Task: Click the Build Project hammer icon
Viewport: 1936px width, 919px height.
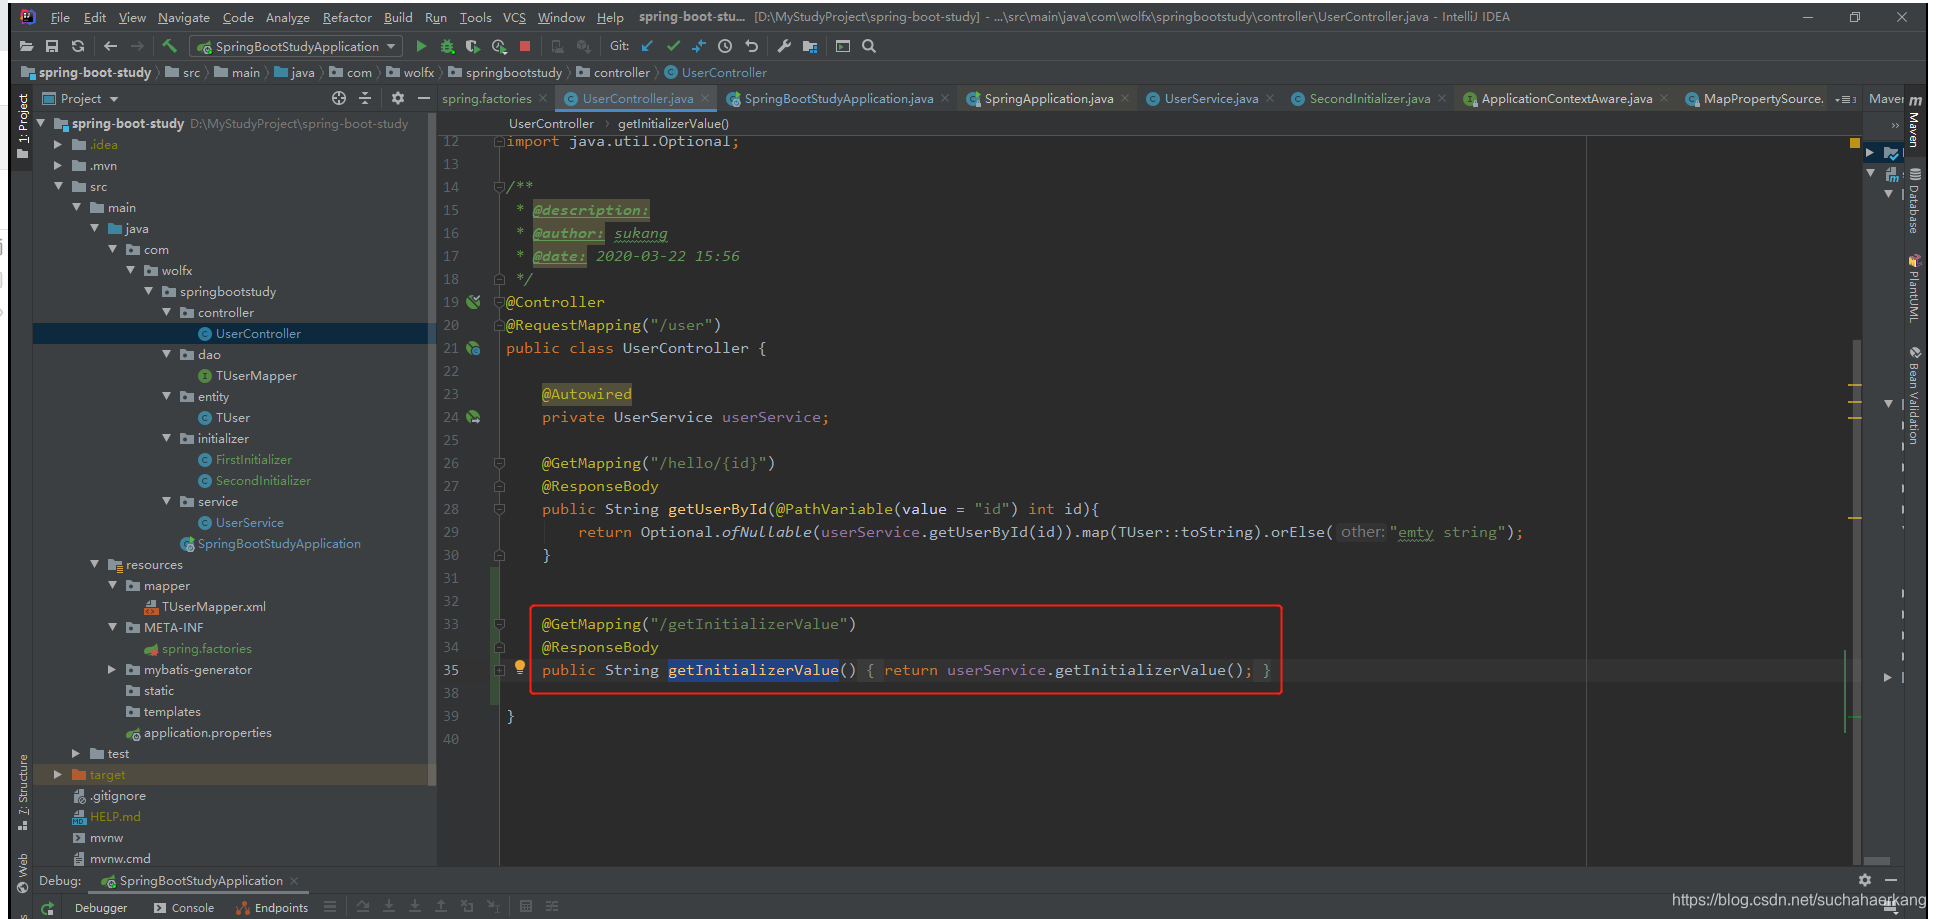Action: click(170, 46)
